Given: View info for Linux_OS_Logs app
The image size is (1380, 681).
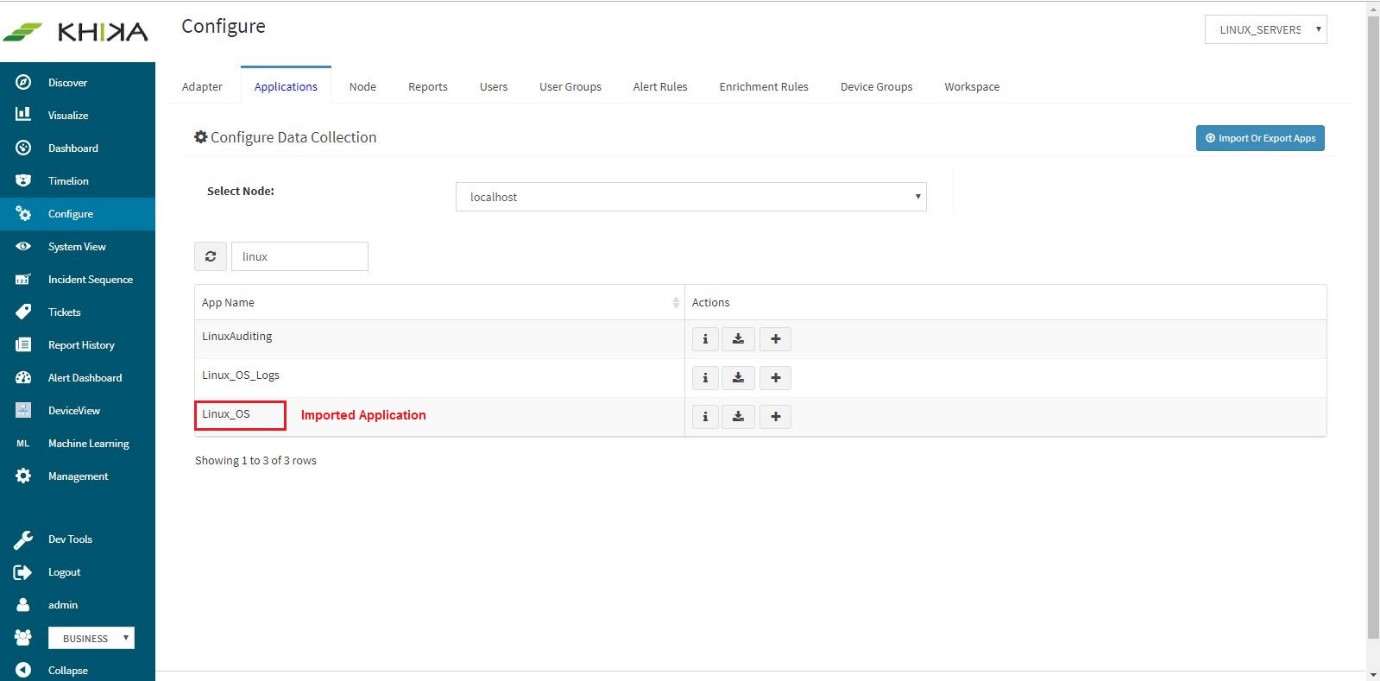Looking at the screenshot, I should [706, 378].
